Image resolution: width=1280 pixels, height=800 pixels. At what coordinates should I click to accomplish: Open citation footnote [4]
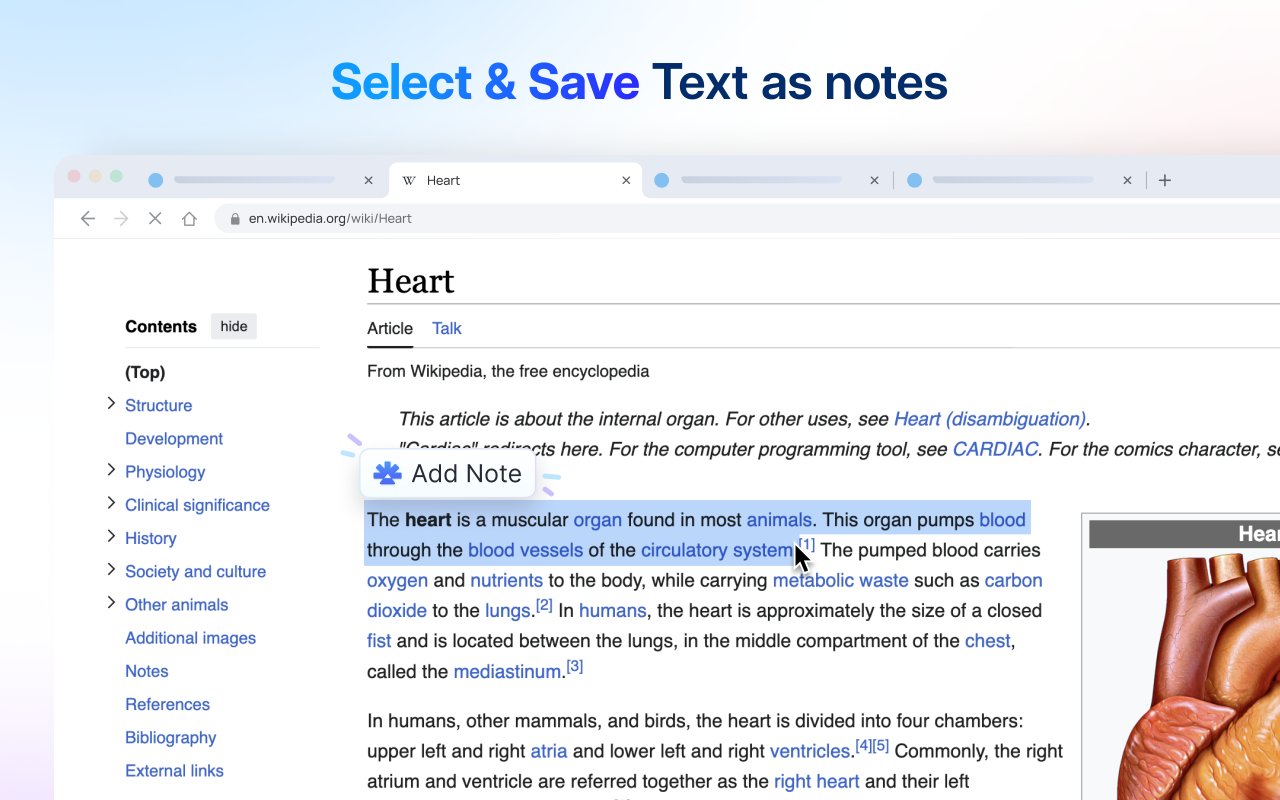coord(864,745)
